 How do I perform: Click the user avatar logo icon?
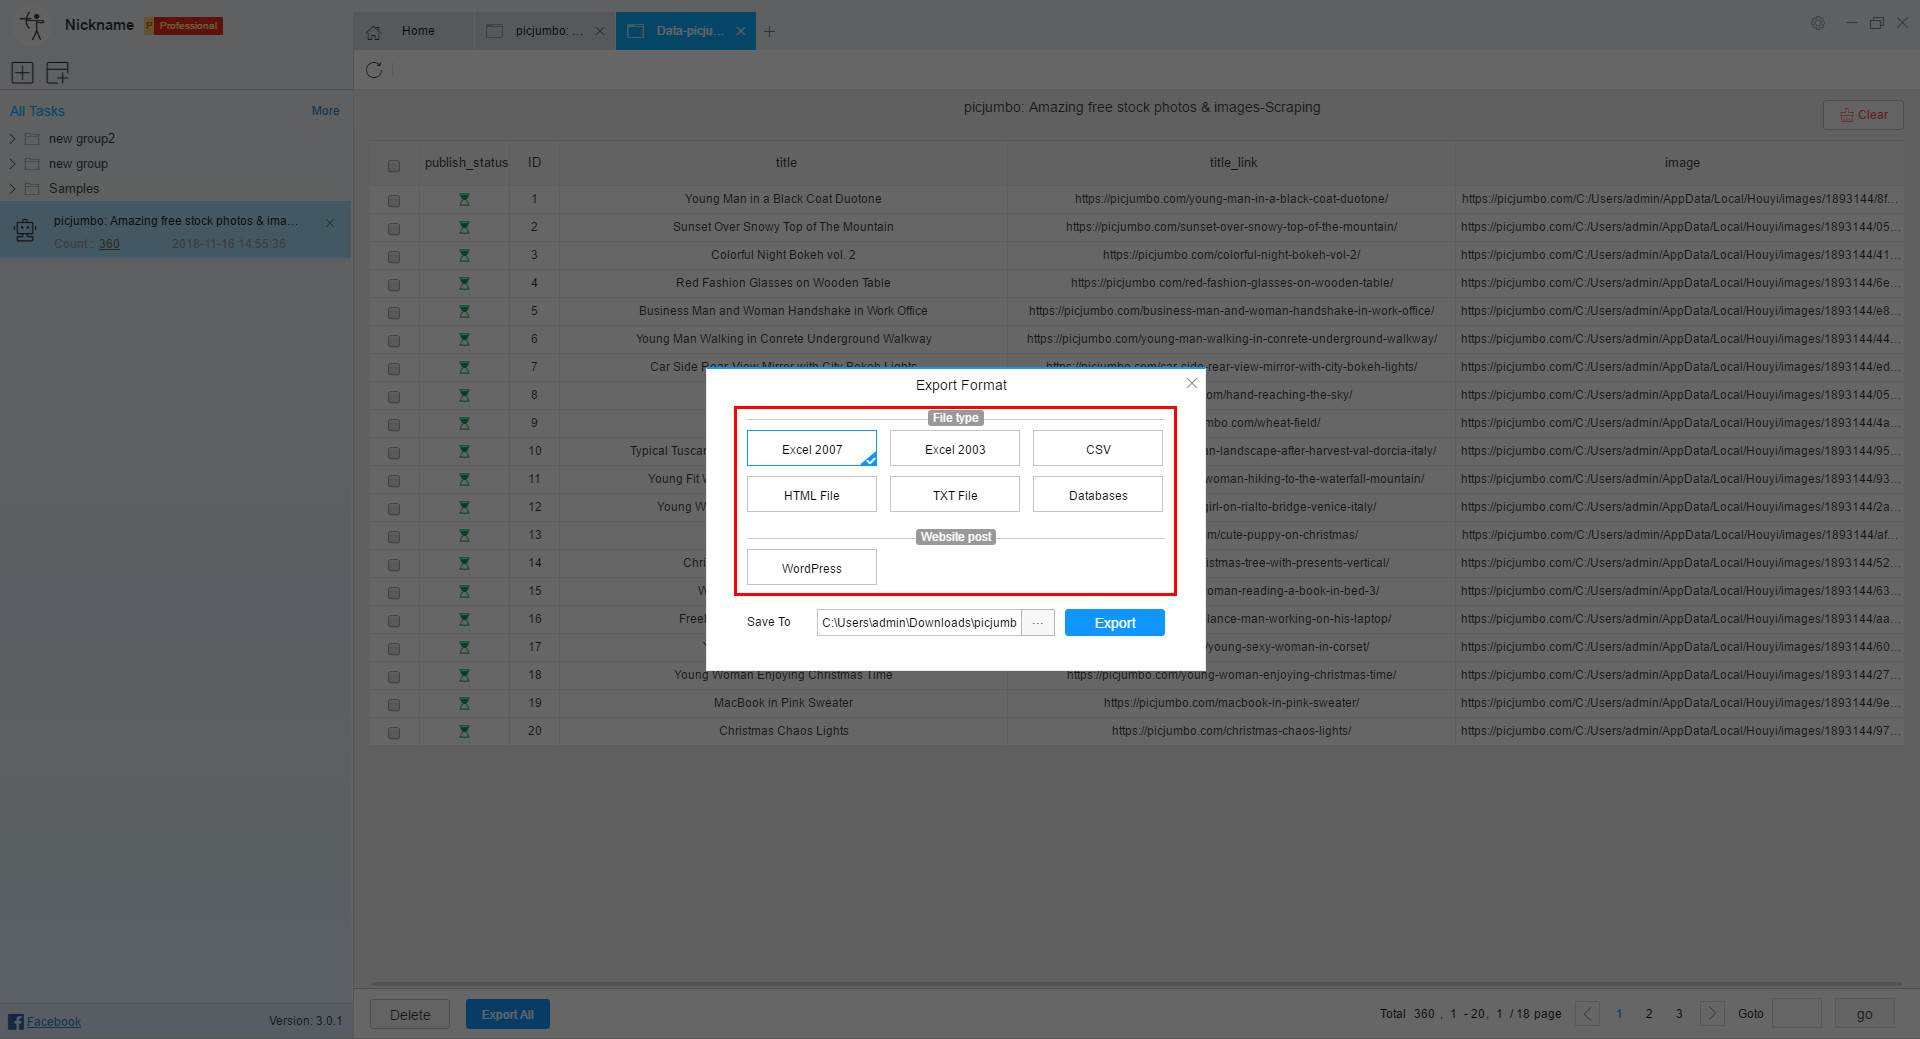(x=33, y=25)
